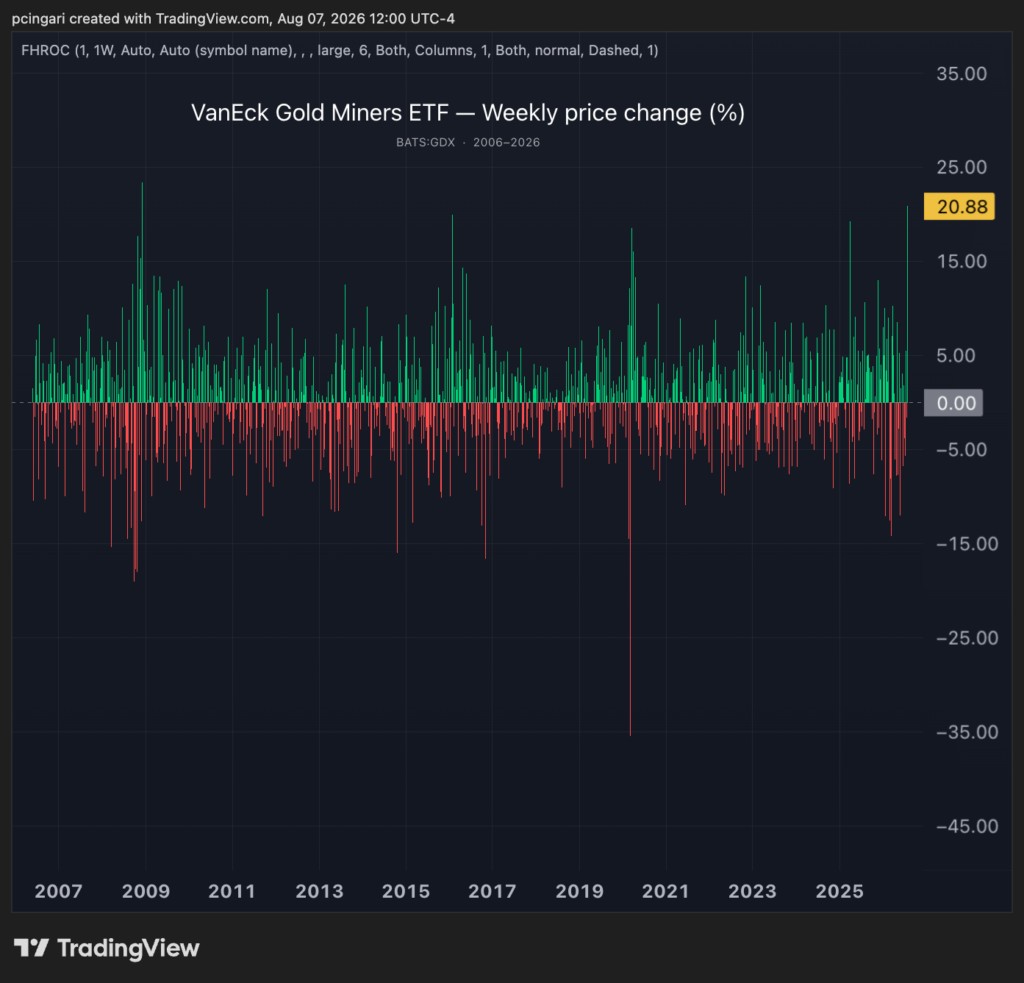Click the 2015 label on time axis

coord(406,891)
